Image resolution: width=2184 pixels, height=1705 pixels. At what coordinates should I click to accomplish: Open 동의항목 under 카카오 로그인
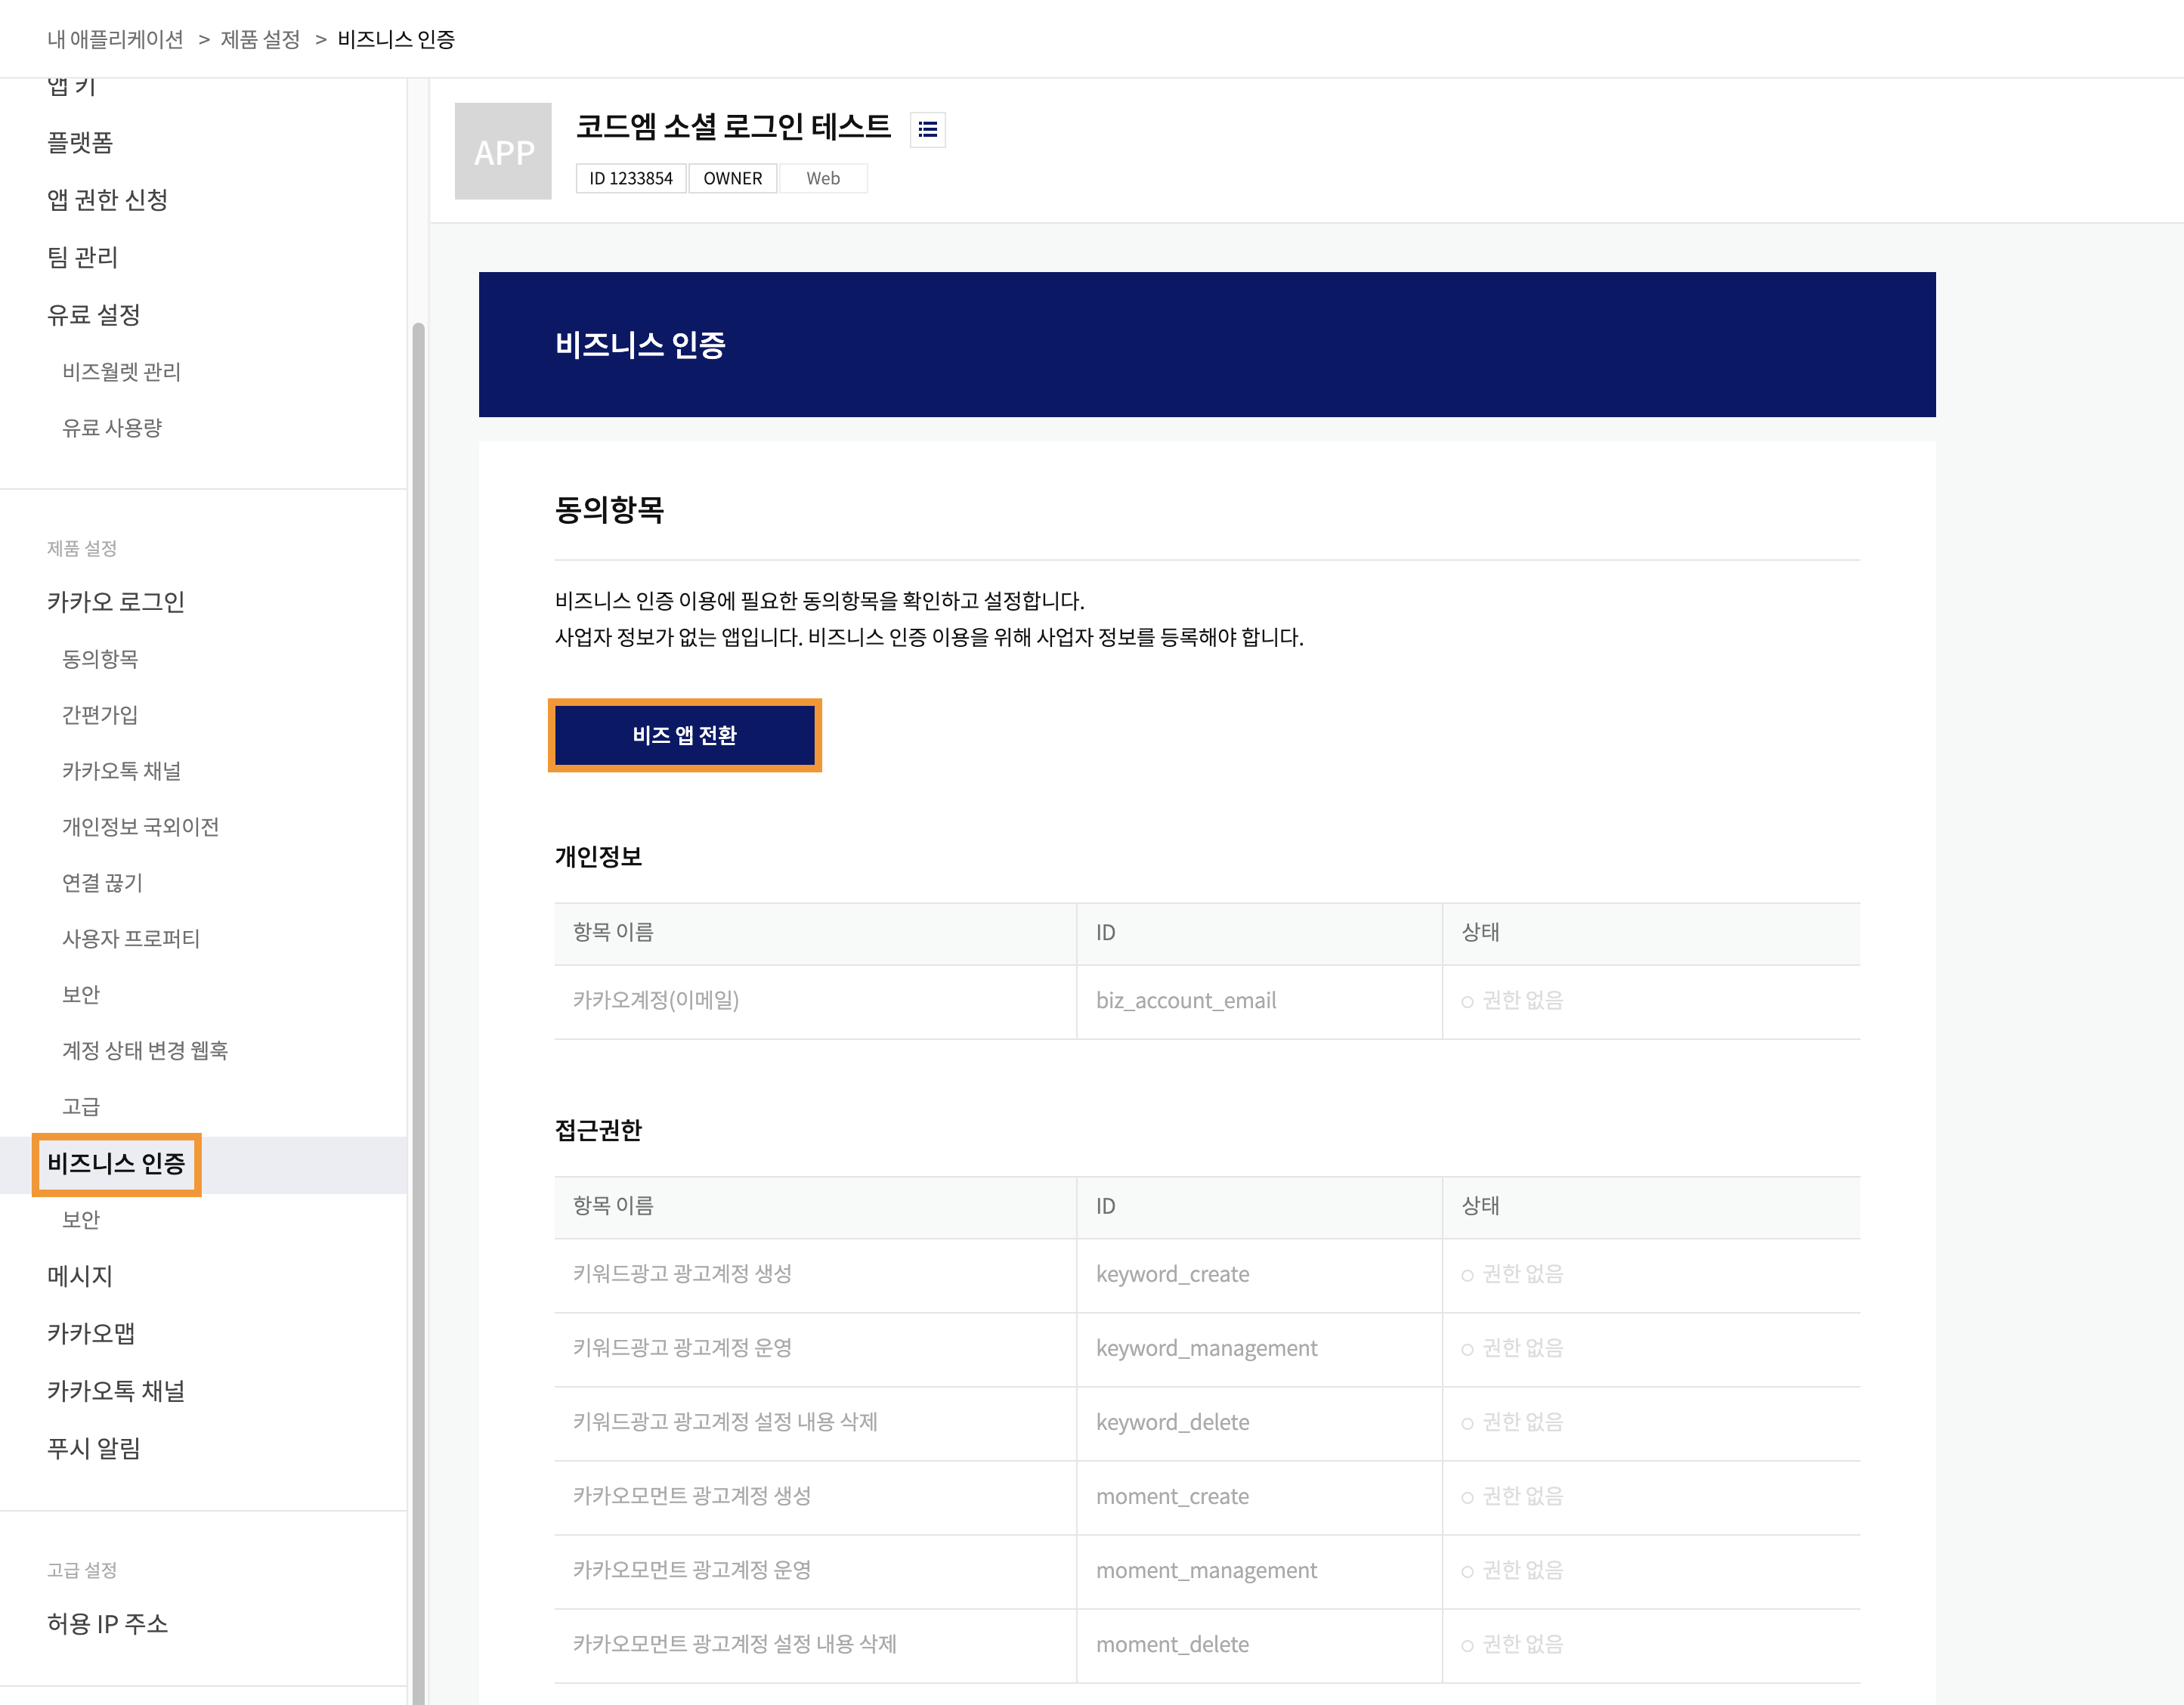coord(100,659)
